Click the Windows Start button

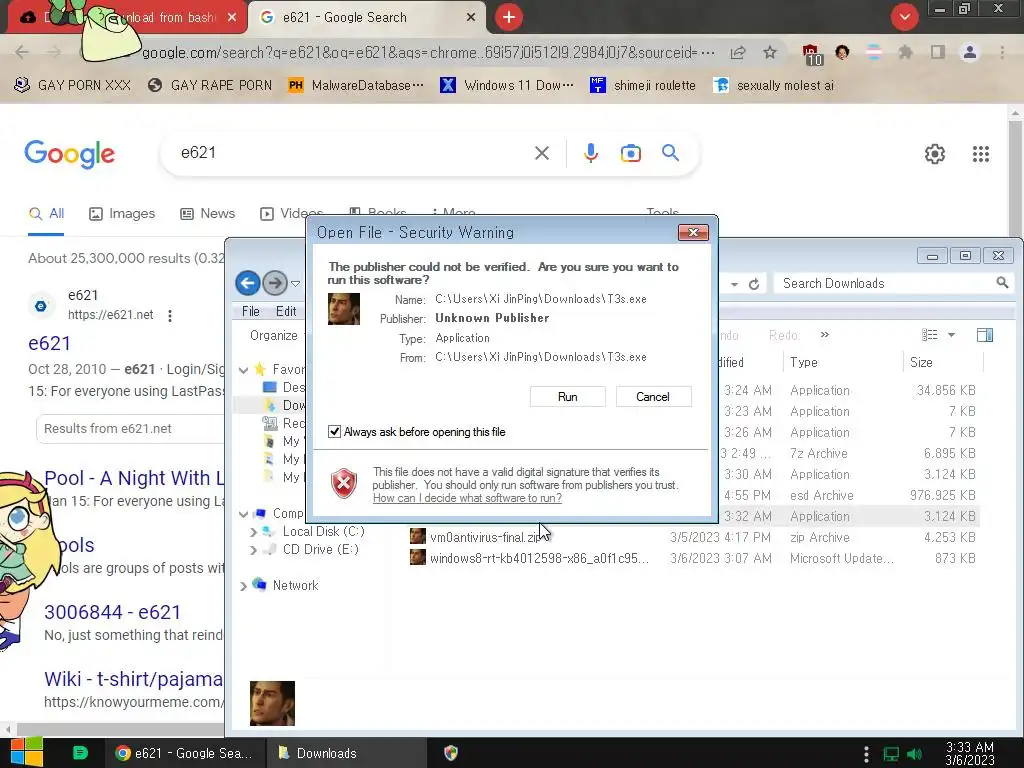(27, 752)
